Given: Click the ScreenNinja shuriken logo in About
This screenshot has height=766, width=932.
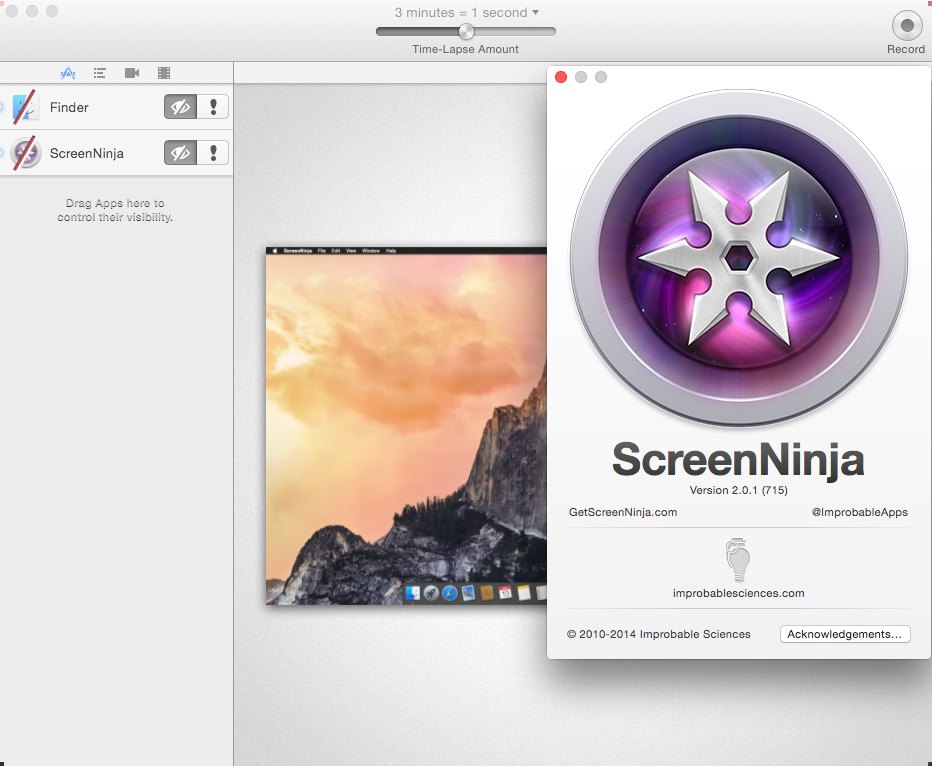Looking at the screenshot, I should [739, 258].
